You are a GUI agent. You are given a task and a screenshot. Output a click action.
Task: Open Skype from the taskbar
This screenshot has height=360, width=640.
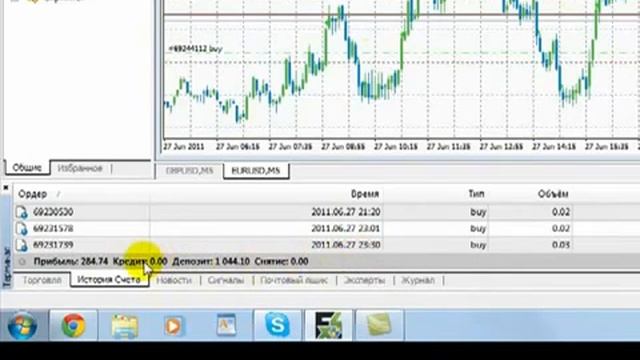[x=278, y=325]
